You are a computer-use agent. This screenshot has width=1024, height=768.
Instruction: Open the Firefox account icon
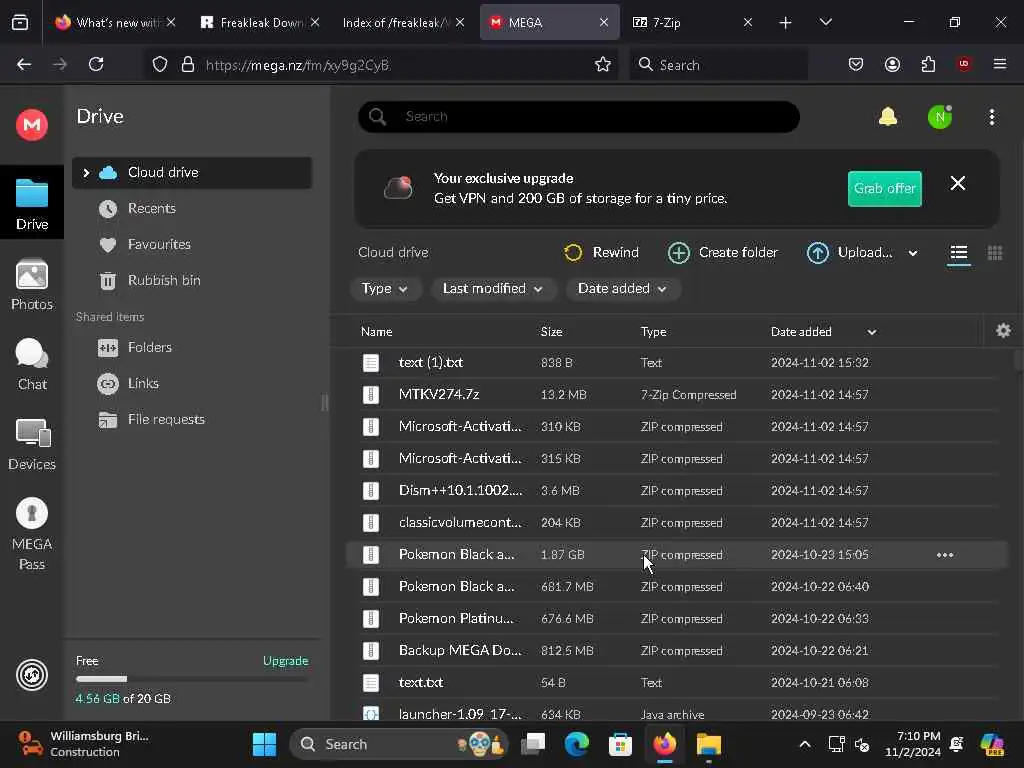(x=892, y=64)
